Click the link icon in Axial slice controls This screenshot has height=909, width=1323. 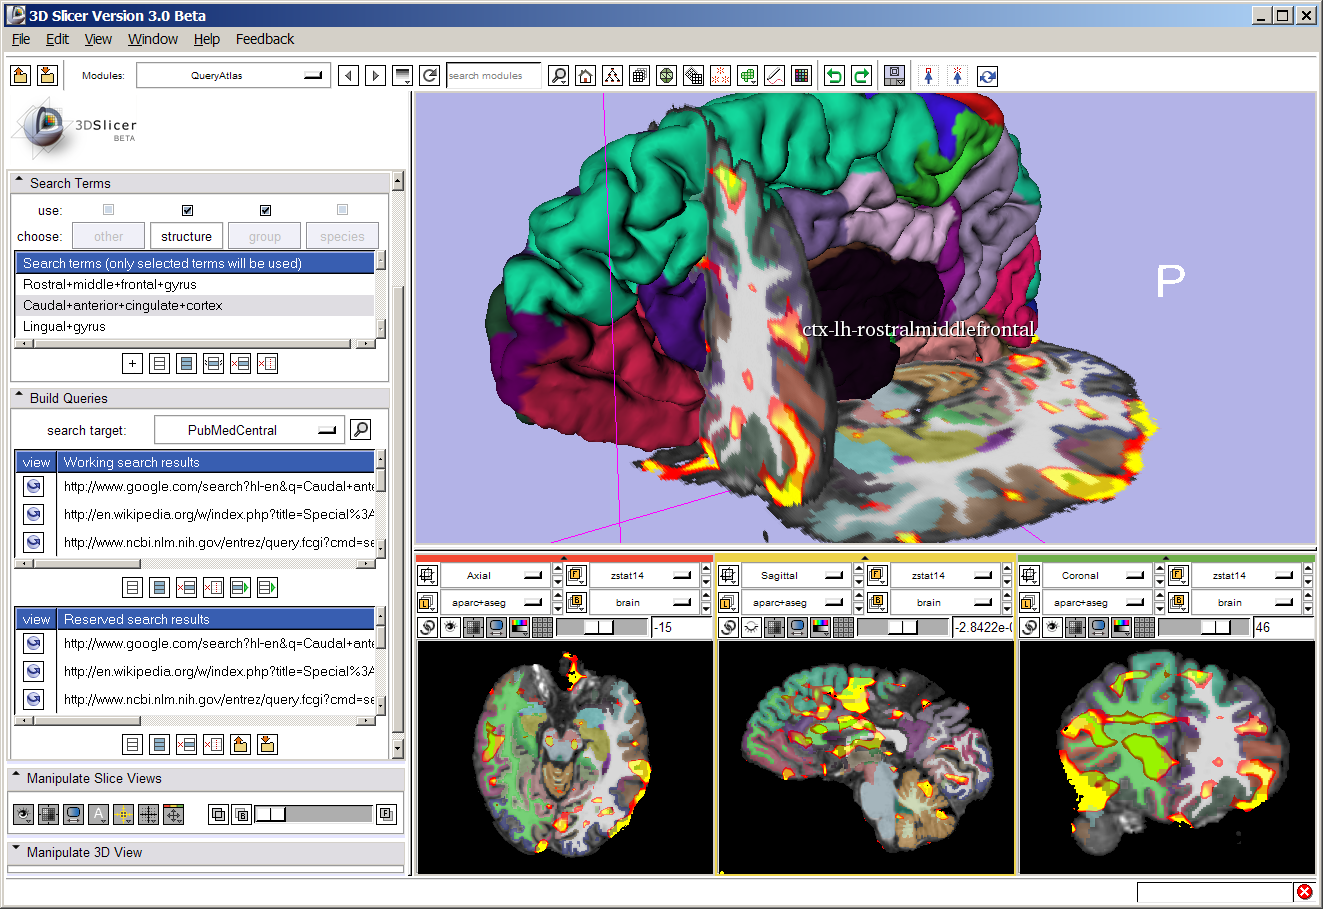428,628
